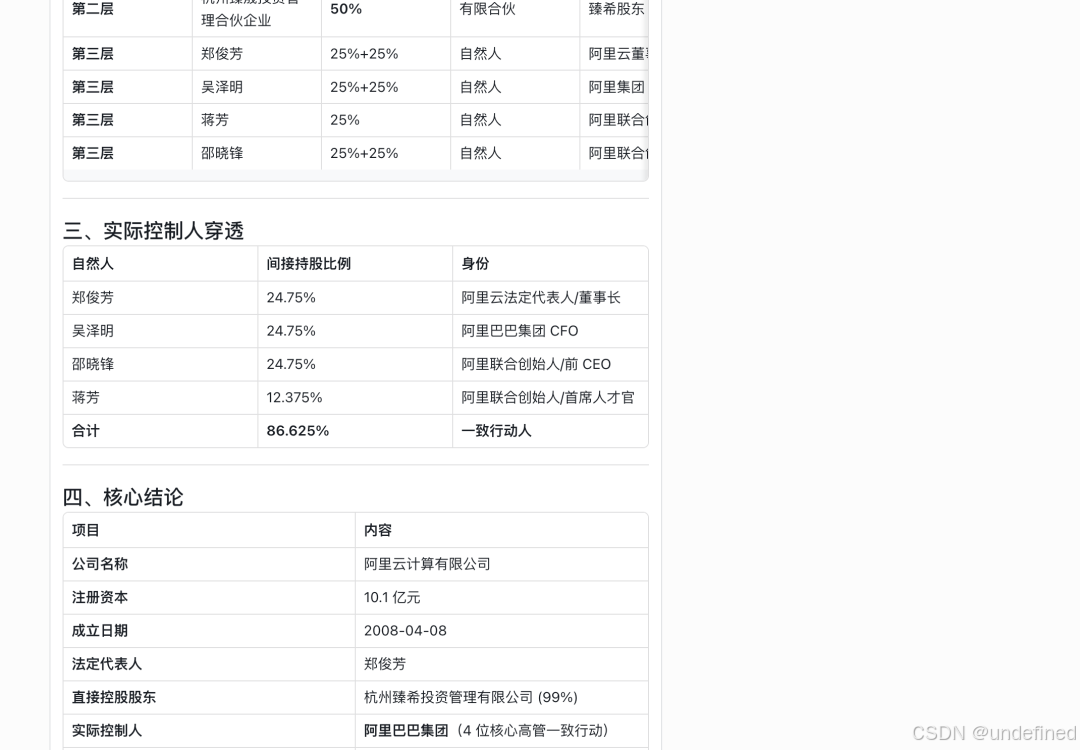Click the 项目 column header

[85, 530]
